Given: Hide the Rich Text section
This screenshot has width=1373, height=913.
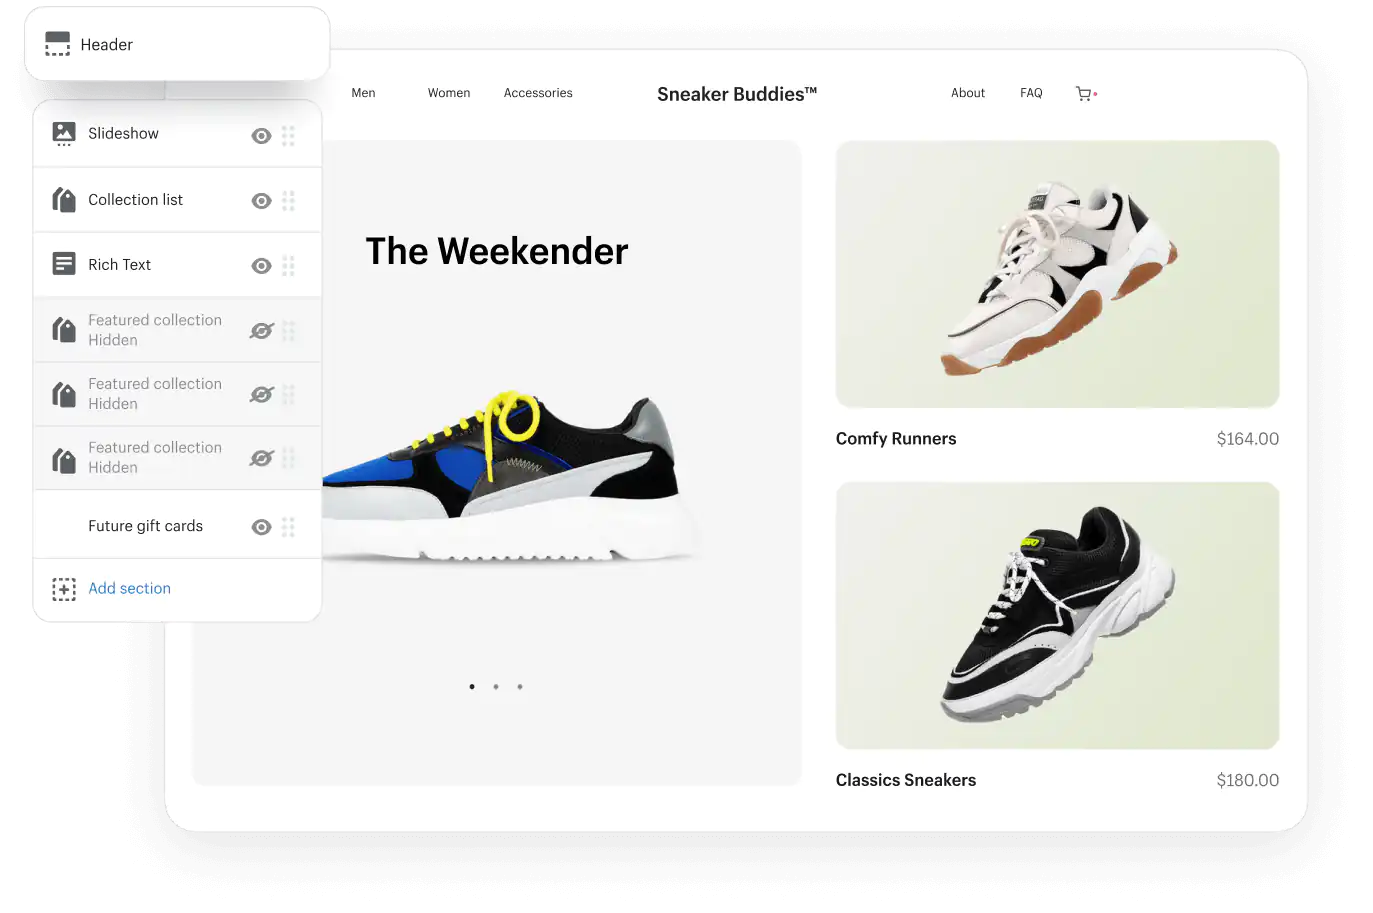Looking at the screenshot, I should (261, 266).
